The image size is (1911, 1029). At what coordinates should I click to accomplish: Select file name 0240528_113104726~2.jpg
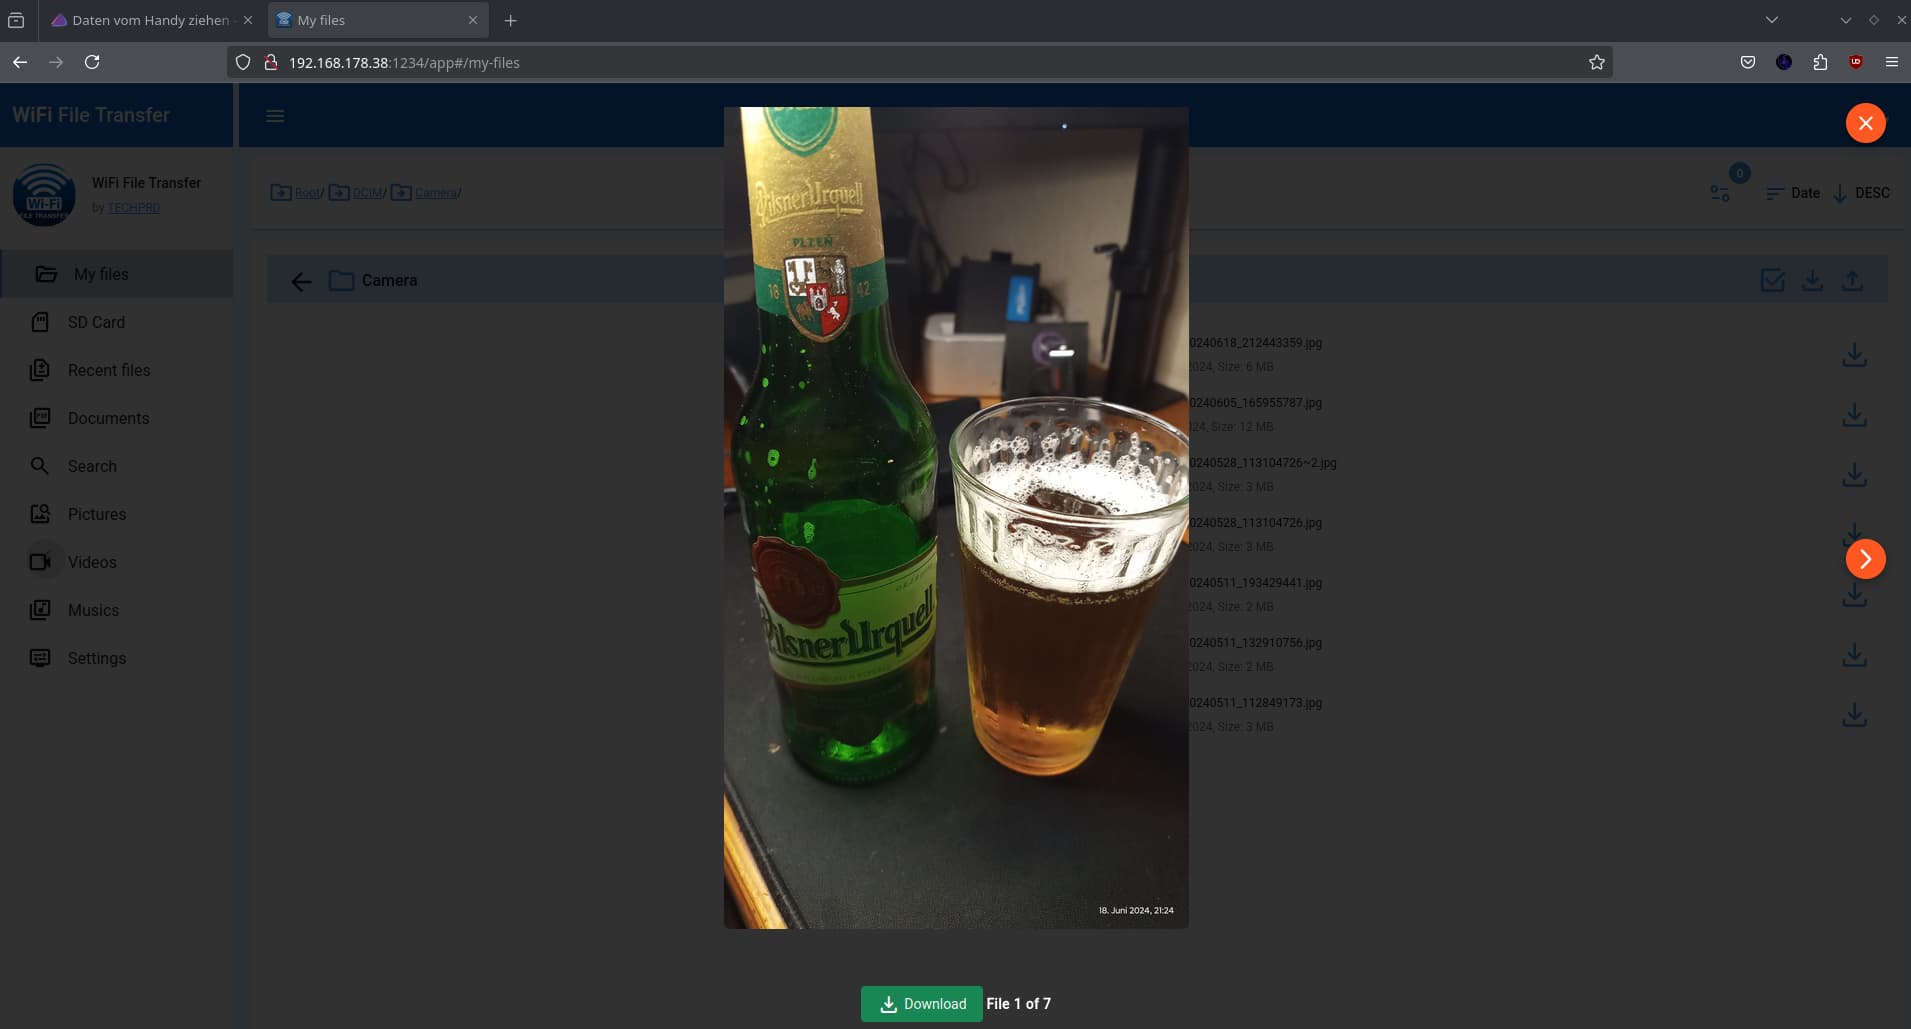pyautogui.click(x=1263, y=463)
